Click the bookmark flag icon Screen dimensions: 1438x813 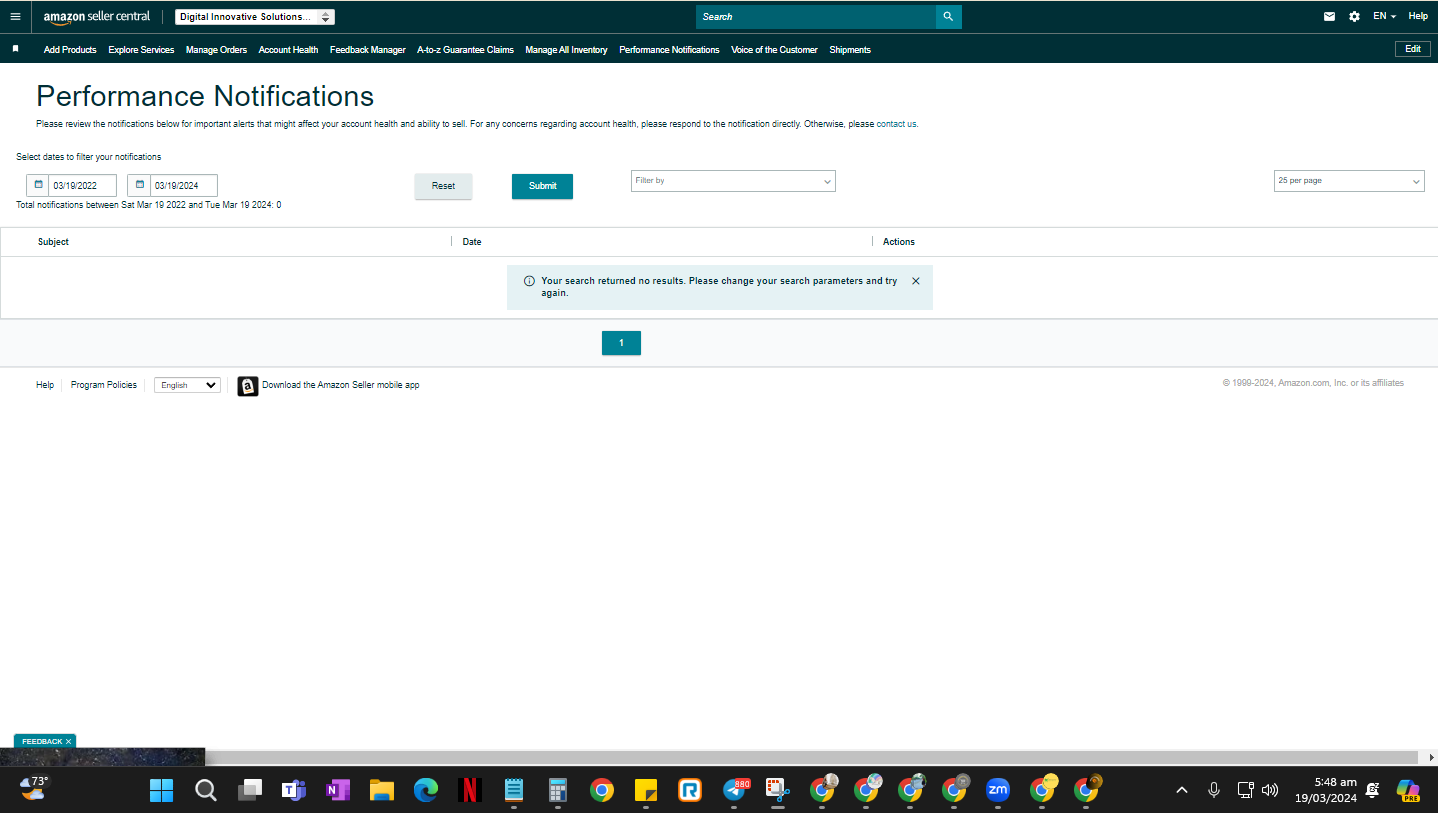(15, 49)
